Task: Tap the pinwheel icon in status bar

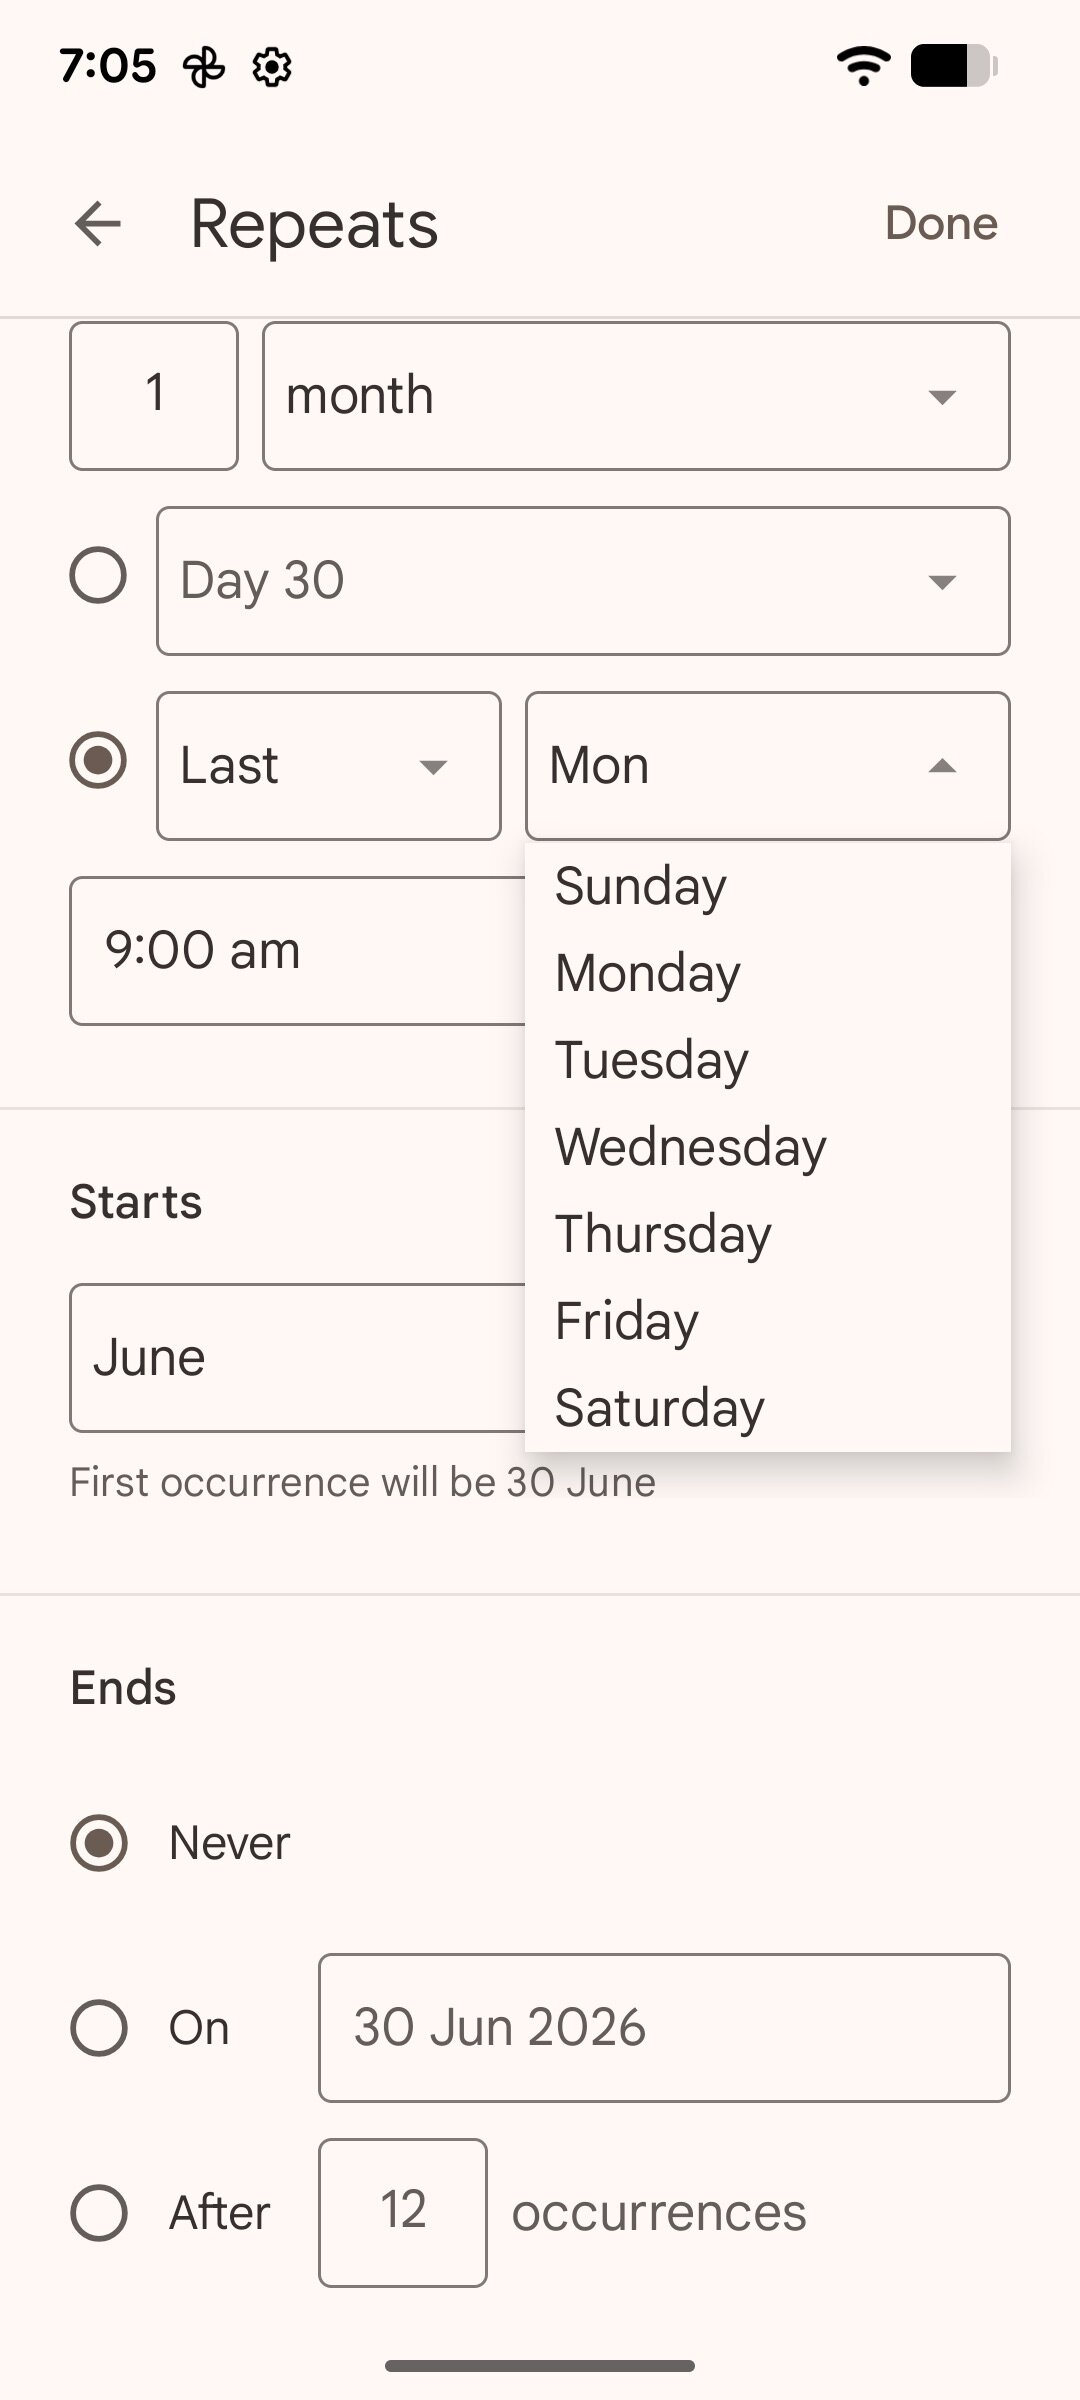Action: 204,68
